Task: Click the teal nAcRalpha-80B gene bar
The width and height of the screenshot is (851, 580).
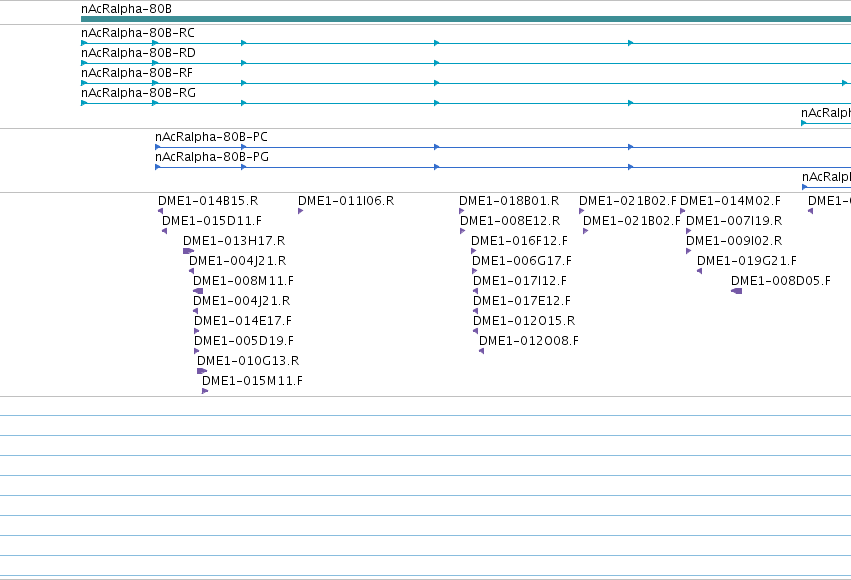Action: [466, 19]
